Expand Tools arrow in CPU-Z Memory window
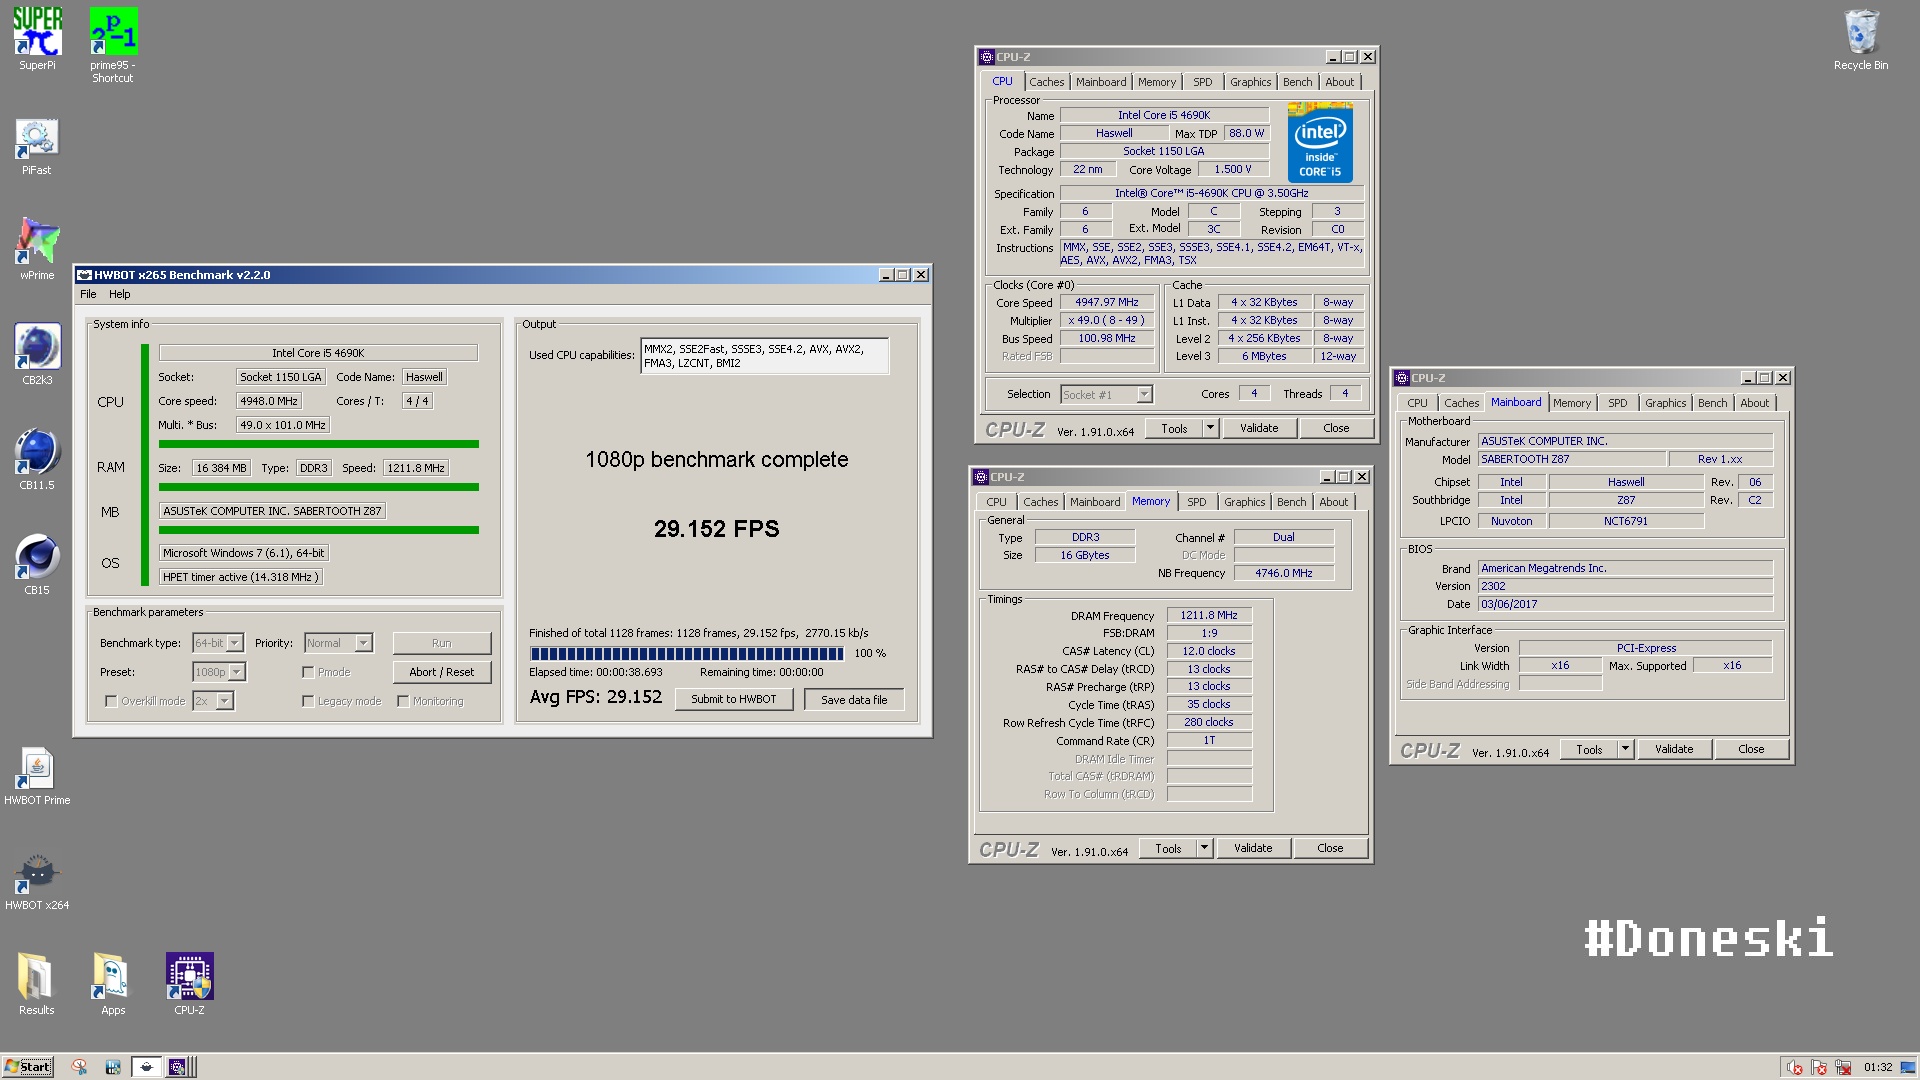This screenshot has width=1920, height=1080. 1203,848
